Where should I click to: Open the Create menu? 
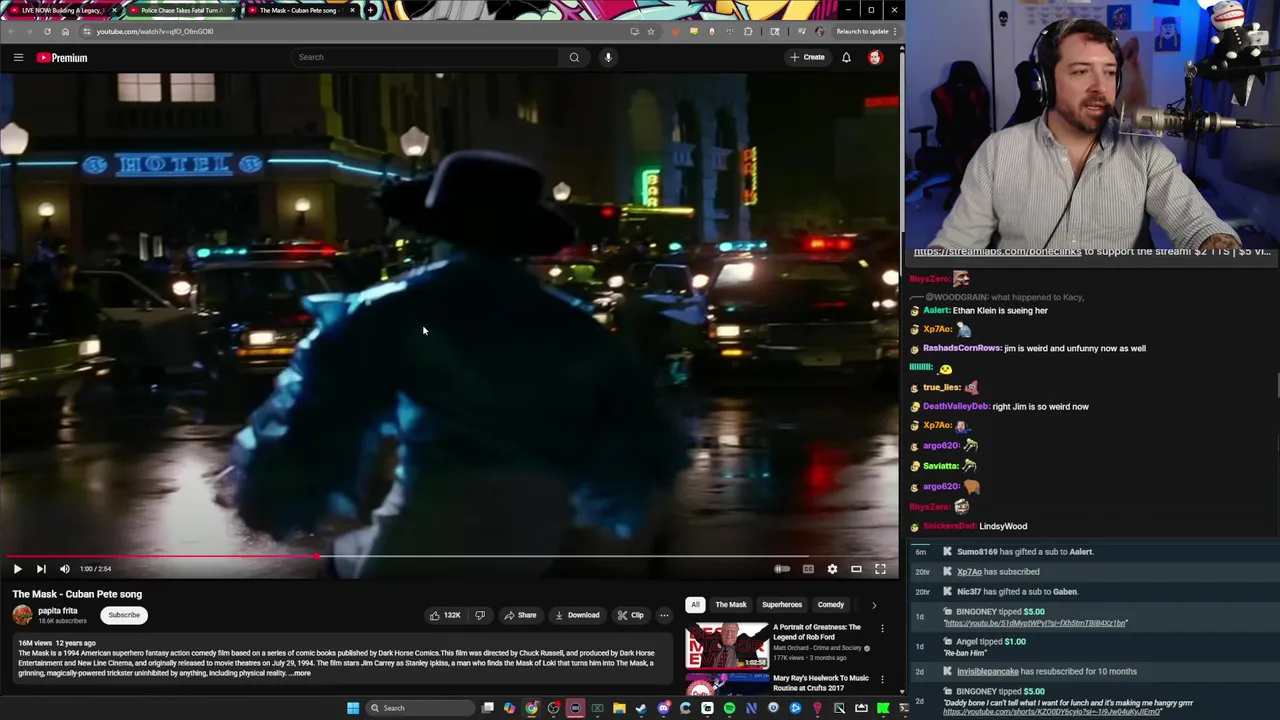807,57
